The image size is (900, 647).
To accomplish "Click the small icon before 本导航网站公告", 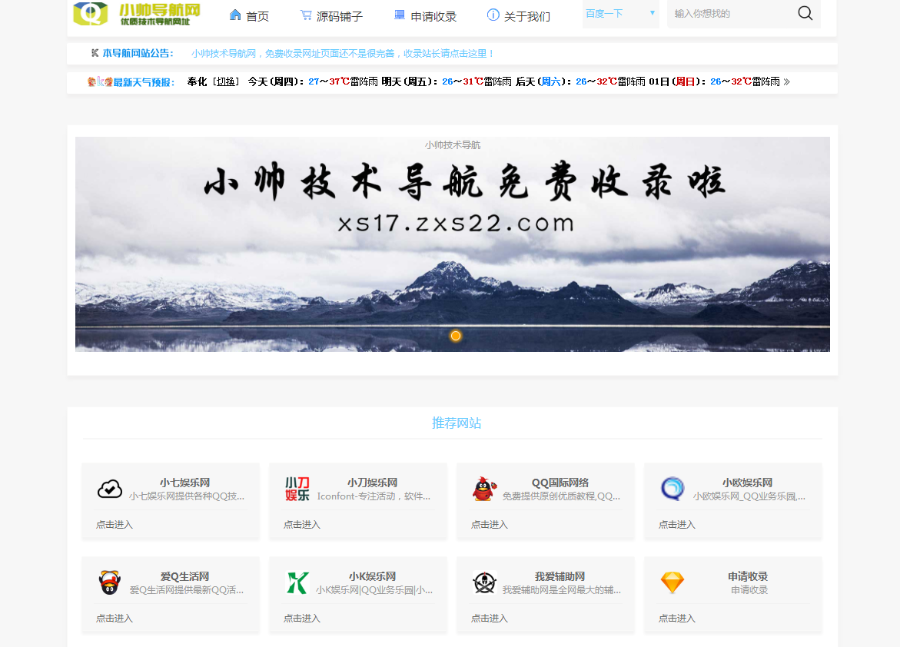I will pyautogui.click(x=95, y=53).
